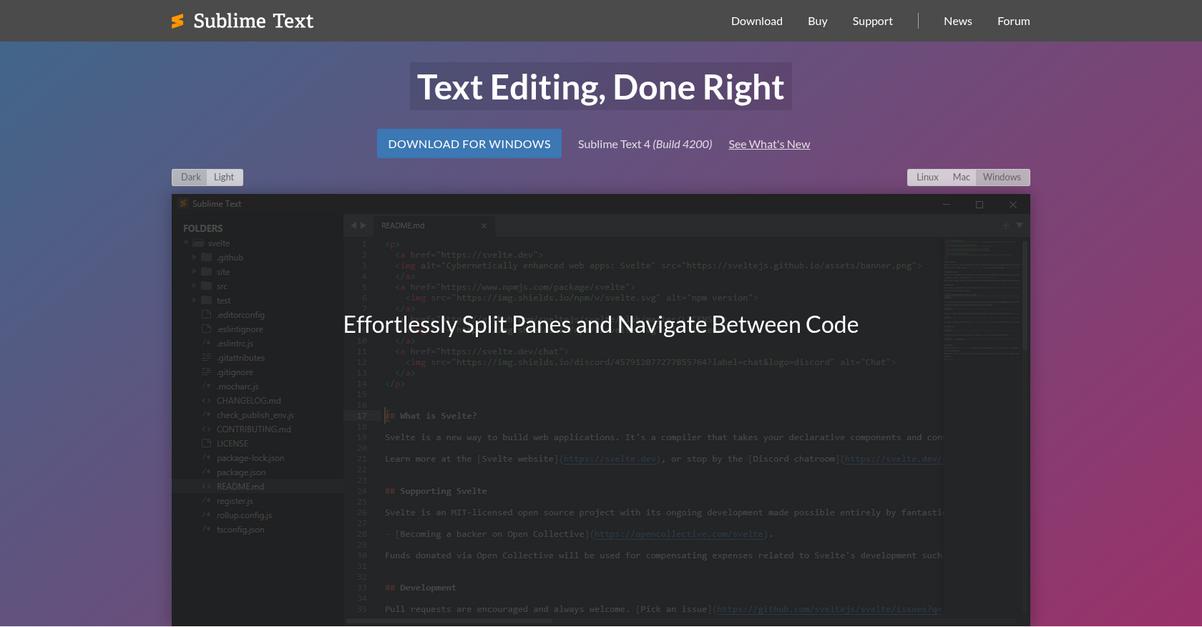
Task: Click the icon beside rollup.config.js
Action: pos(207,515)
